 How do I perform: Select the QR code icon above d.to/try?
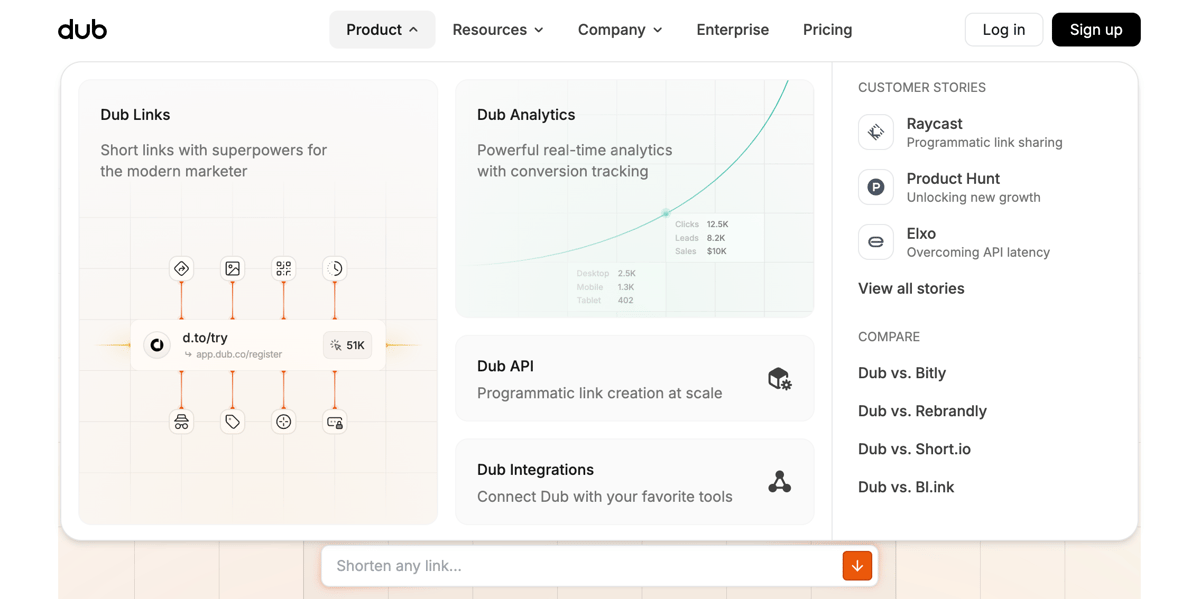click(283, 268)
